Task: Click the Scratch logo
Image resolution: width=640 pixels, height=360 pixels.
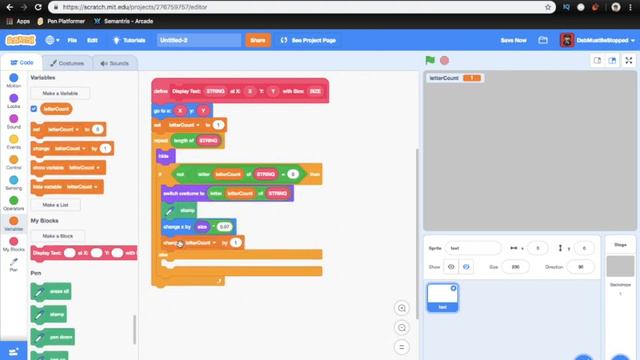Action: point(20,40)
